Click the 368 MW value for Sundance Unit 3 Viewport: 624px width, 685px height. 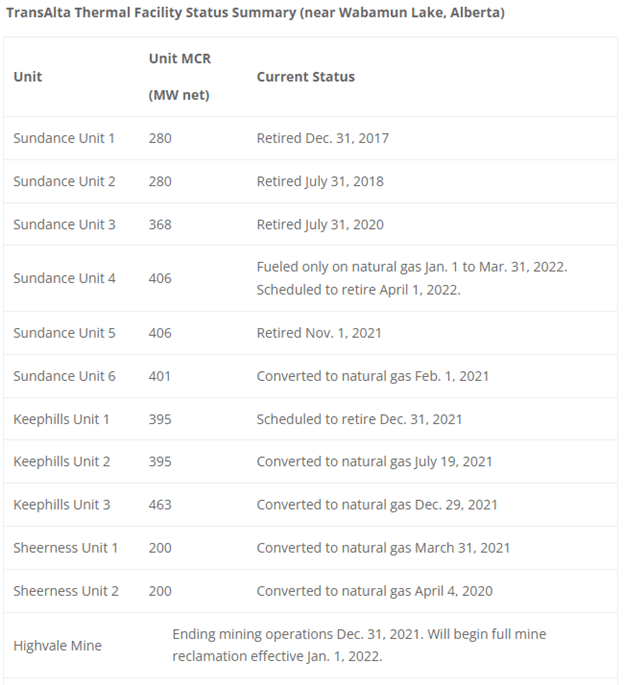click(160, 224)
